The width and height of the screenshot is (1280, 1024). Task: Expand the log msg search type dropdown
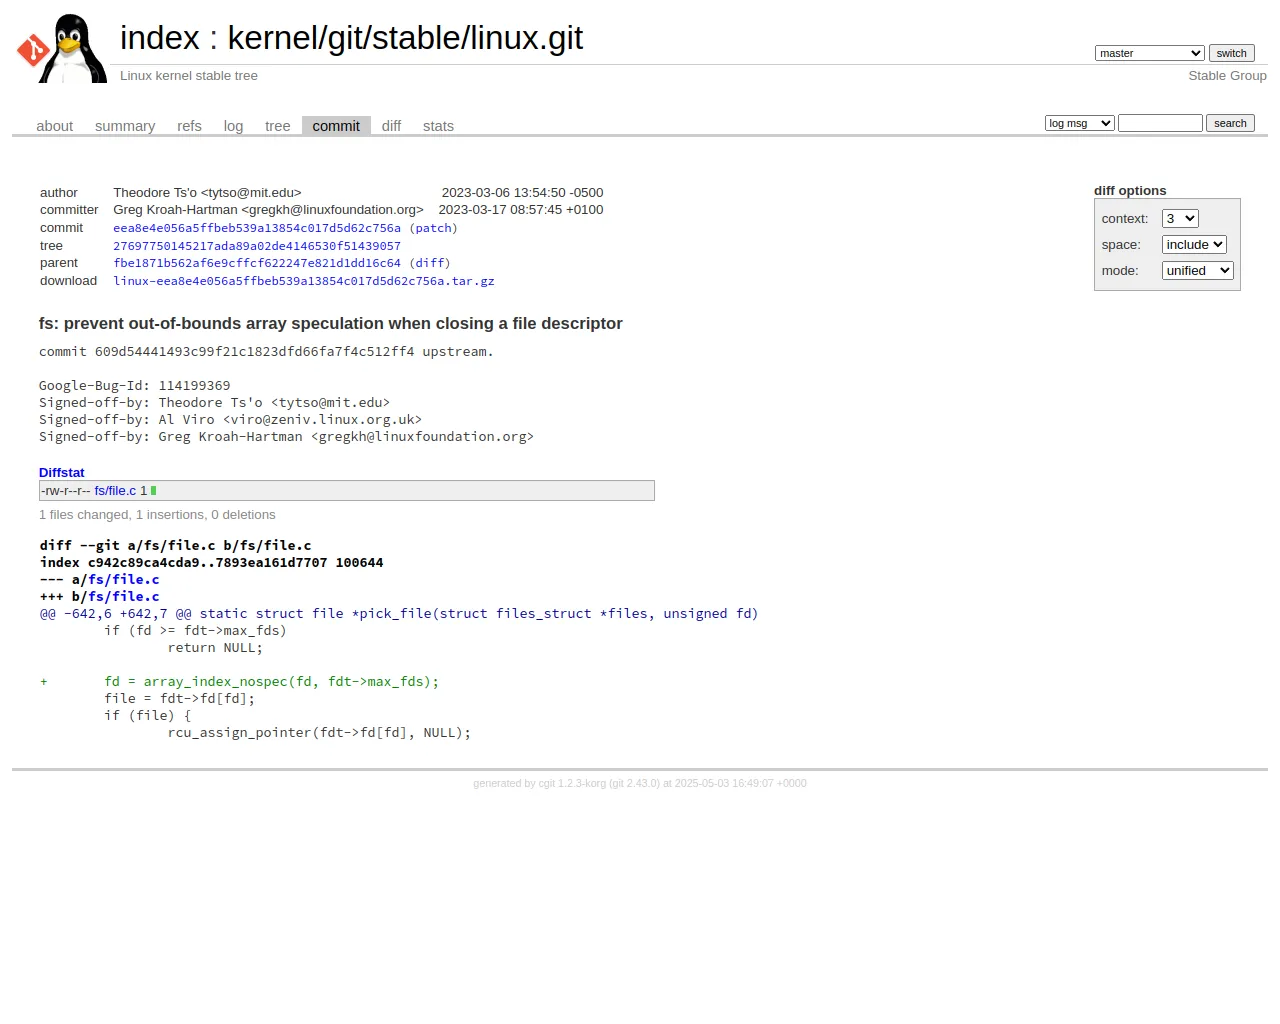pyautogui.click(x=1079, y=123)
